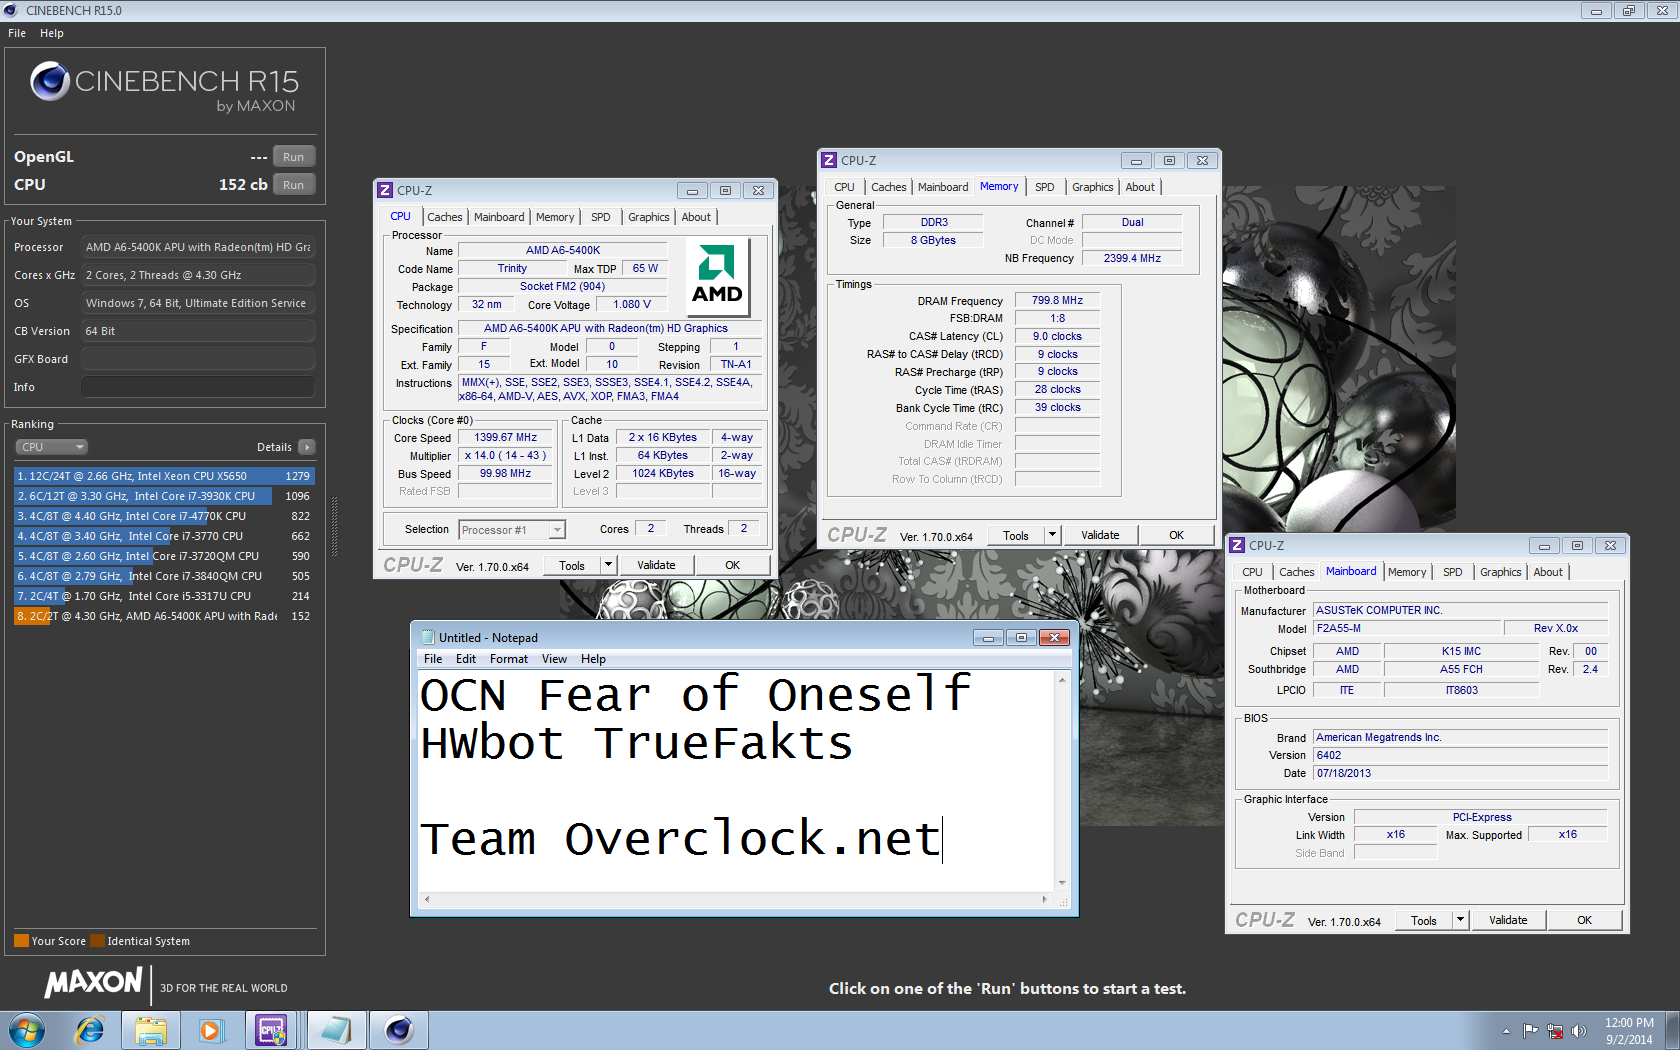Close the Notepad window

(x=1055, y=637)
